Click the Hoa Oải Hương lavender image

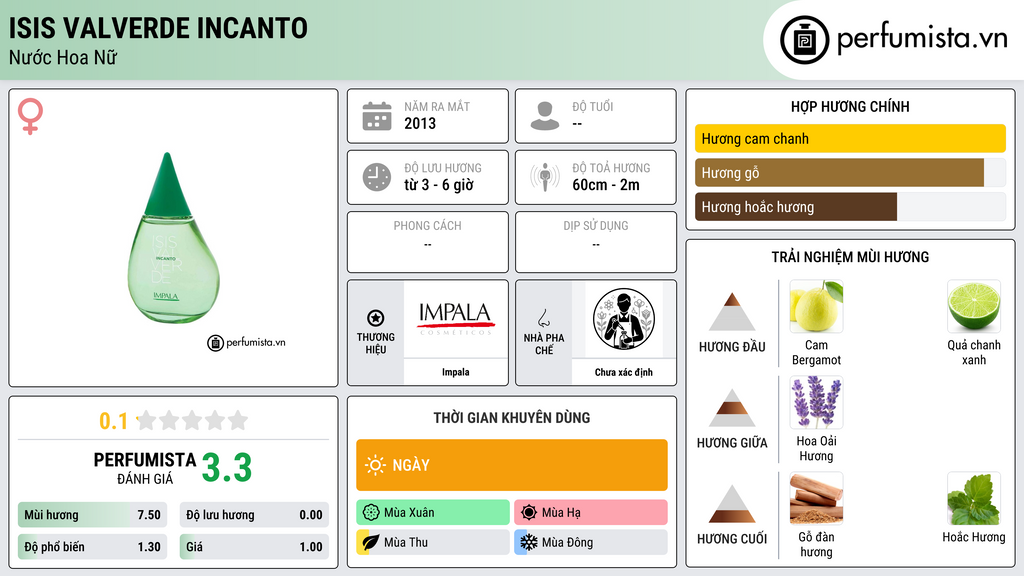[x=816, y=402]
